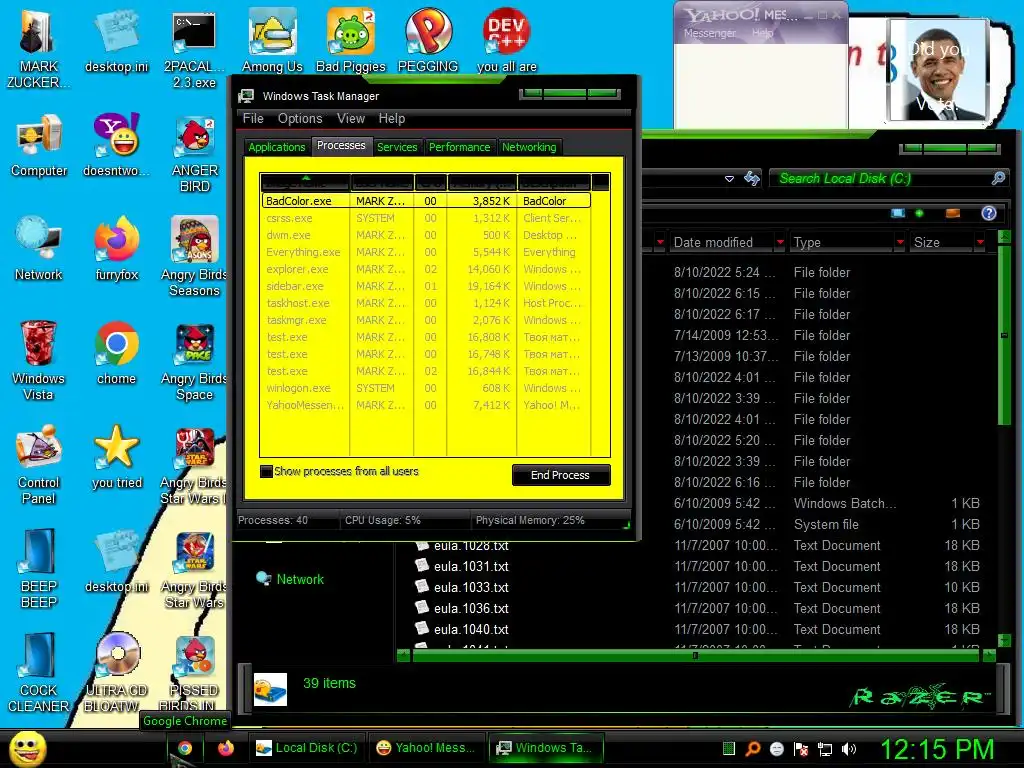Click the blue view-mode icon in Explorer
Image resolution: width=1024 pixels, height=768 pixels.
(898, 213)
